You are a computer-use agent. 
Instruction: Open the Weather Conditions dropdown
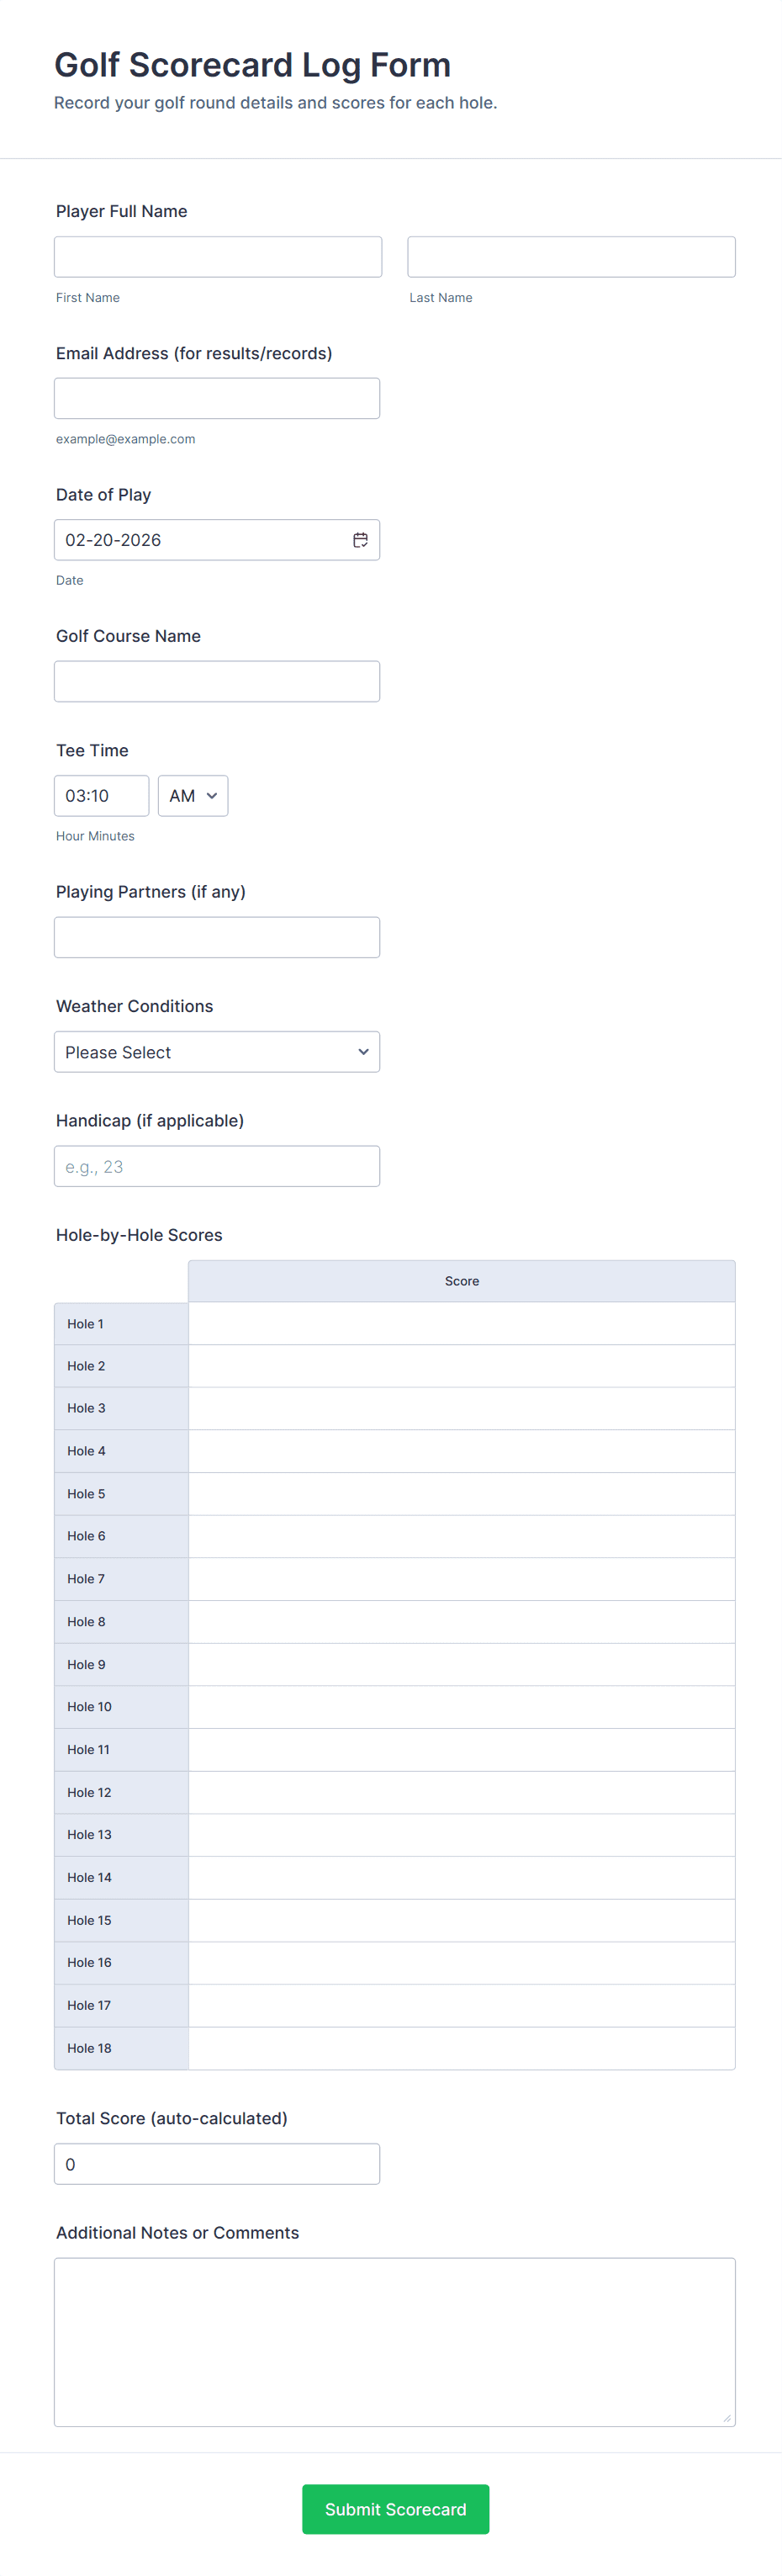click(217, 1052)
